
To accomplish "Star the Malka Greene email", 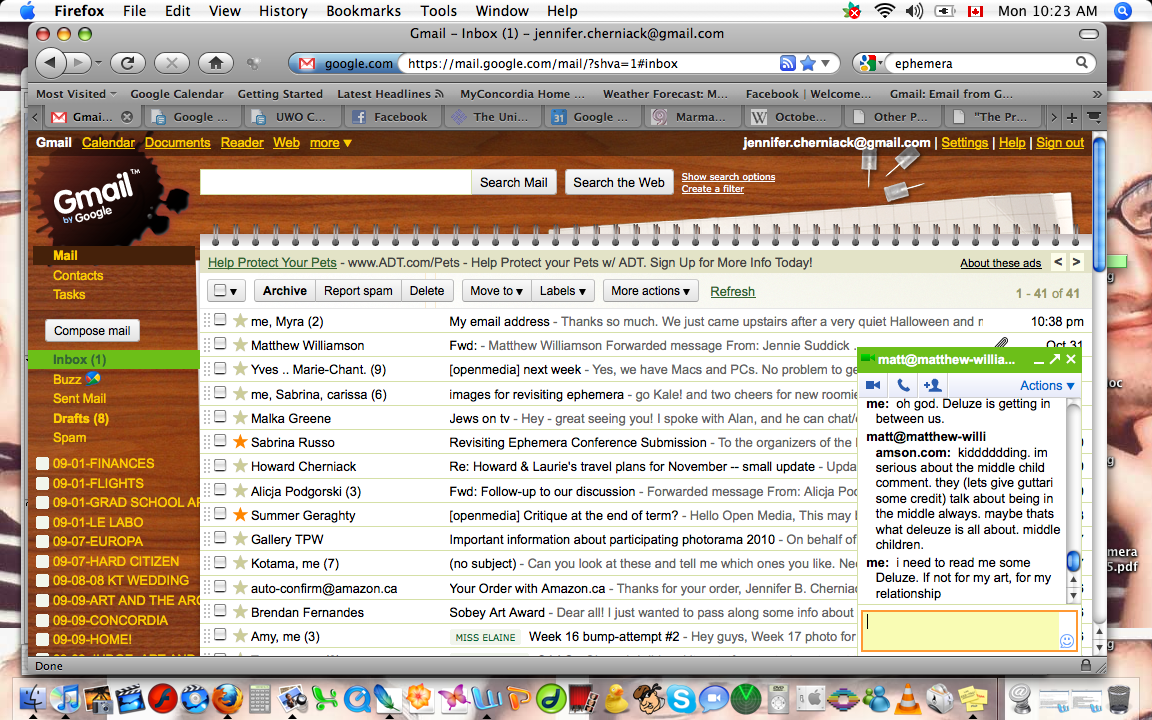I will [240, 417].
